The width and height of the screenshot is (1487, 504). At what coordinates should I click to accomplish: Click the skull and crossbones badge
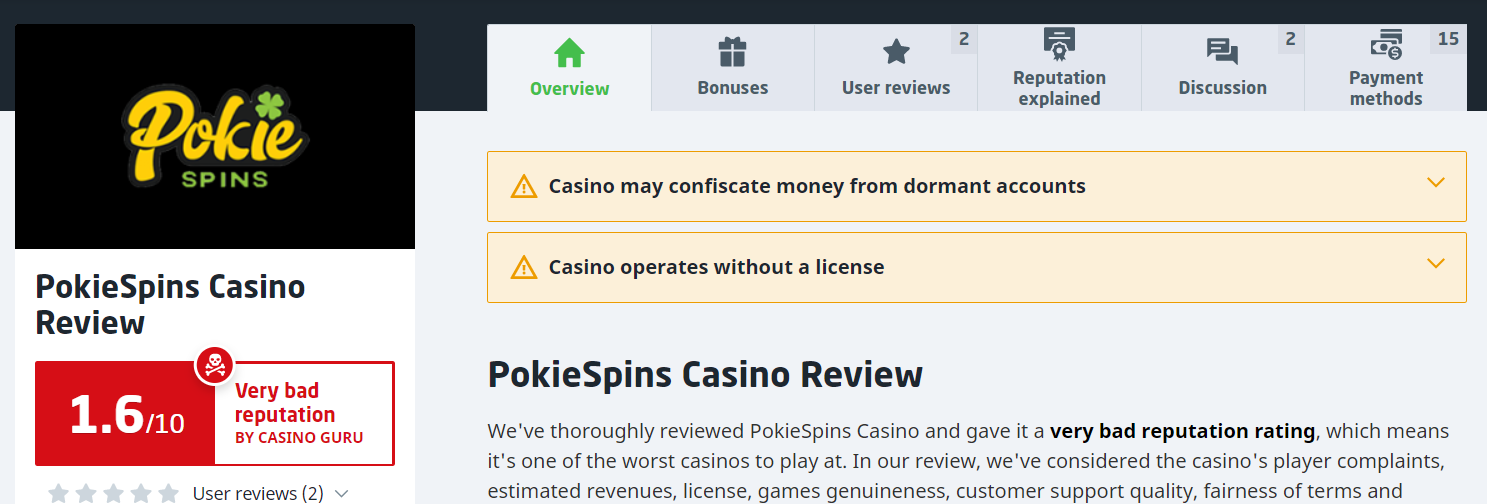(x=214, y=365)
